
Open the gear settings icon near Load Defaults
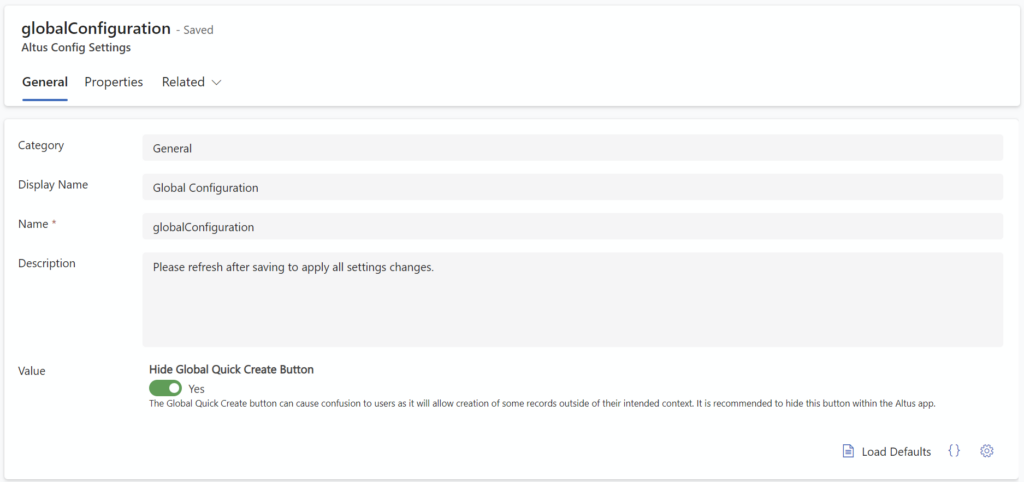click(987, 451)
